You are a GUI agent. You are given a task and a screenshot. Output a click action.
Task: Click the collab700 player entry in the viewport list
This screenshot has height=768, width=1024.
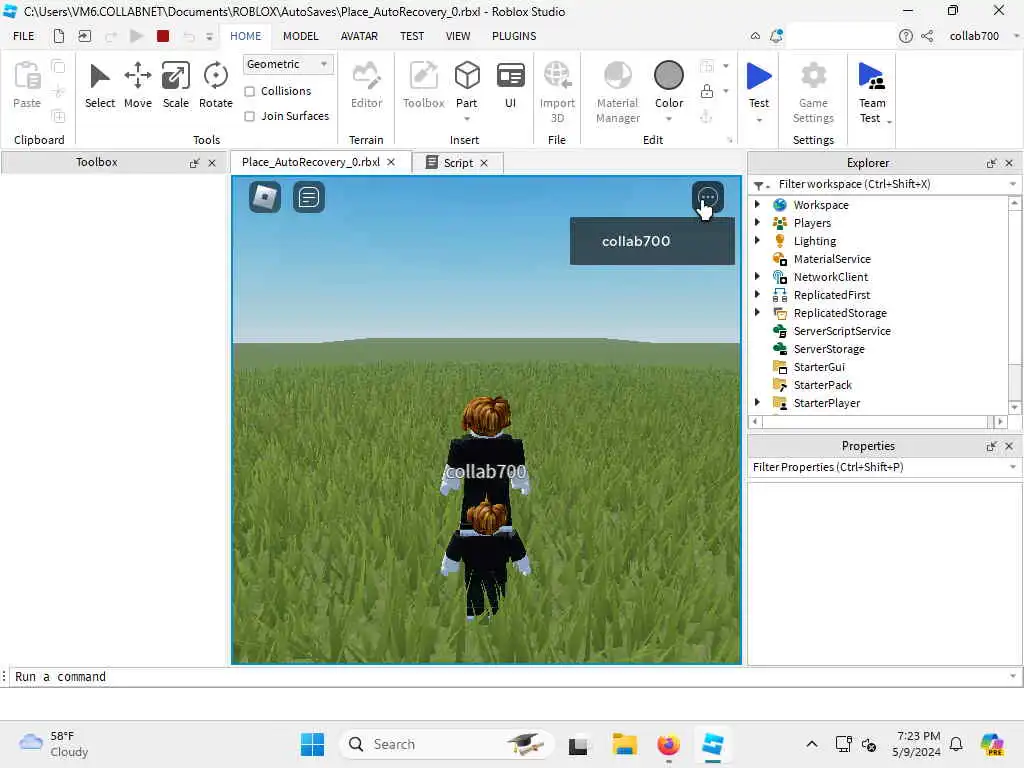point(652,241)
